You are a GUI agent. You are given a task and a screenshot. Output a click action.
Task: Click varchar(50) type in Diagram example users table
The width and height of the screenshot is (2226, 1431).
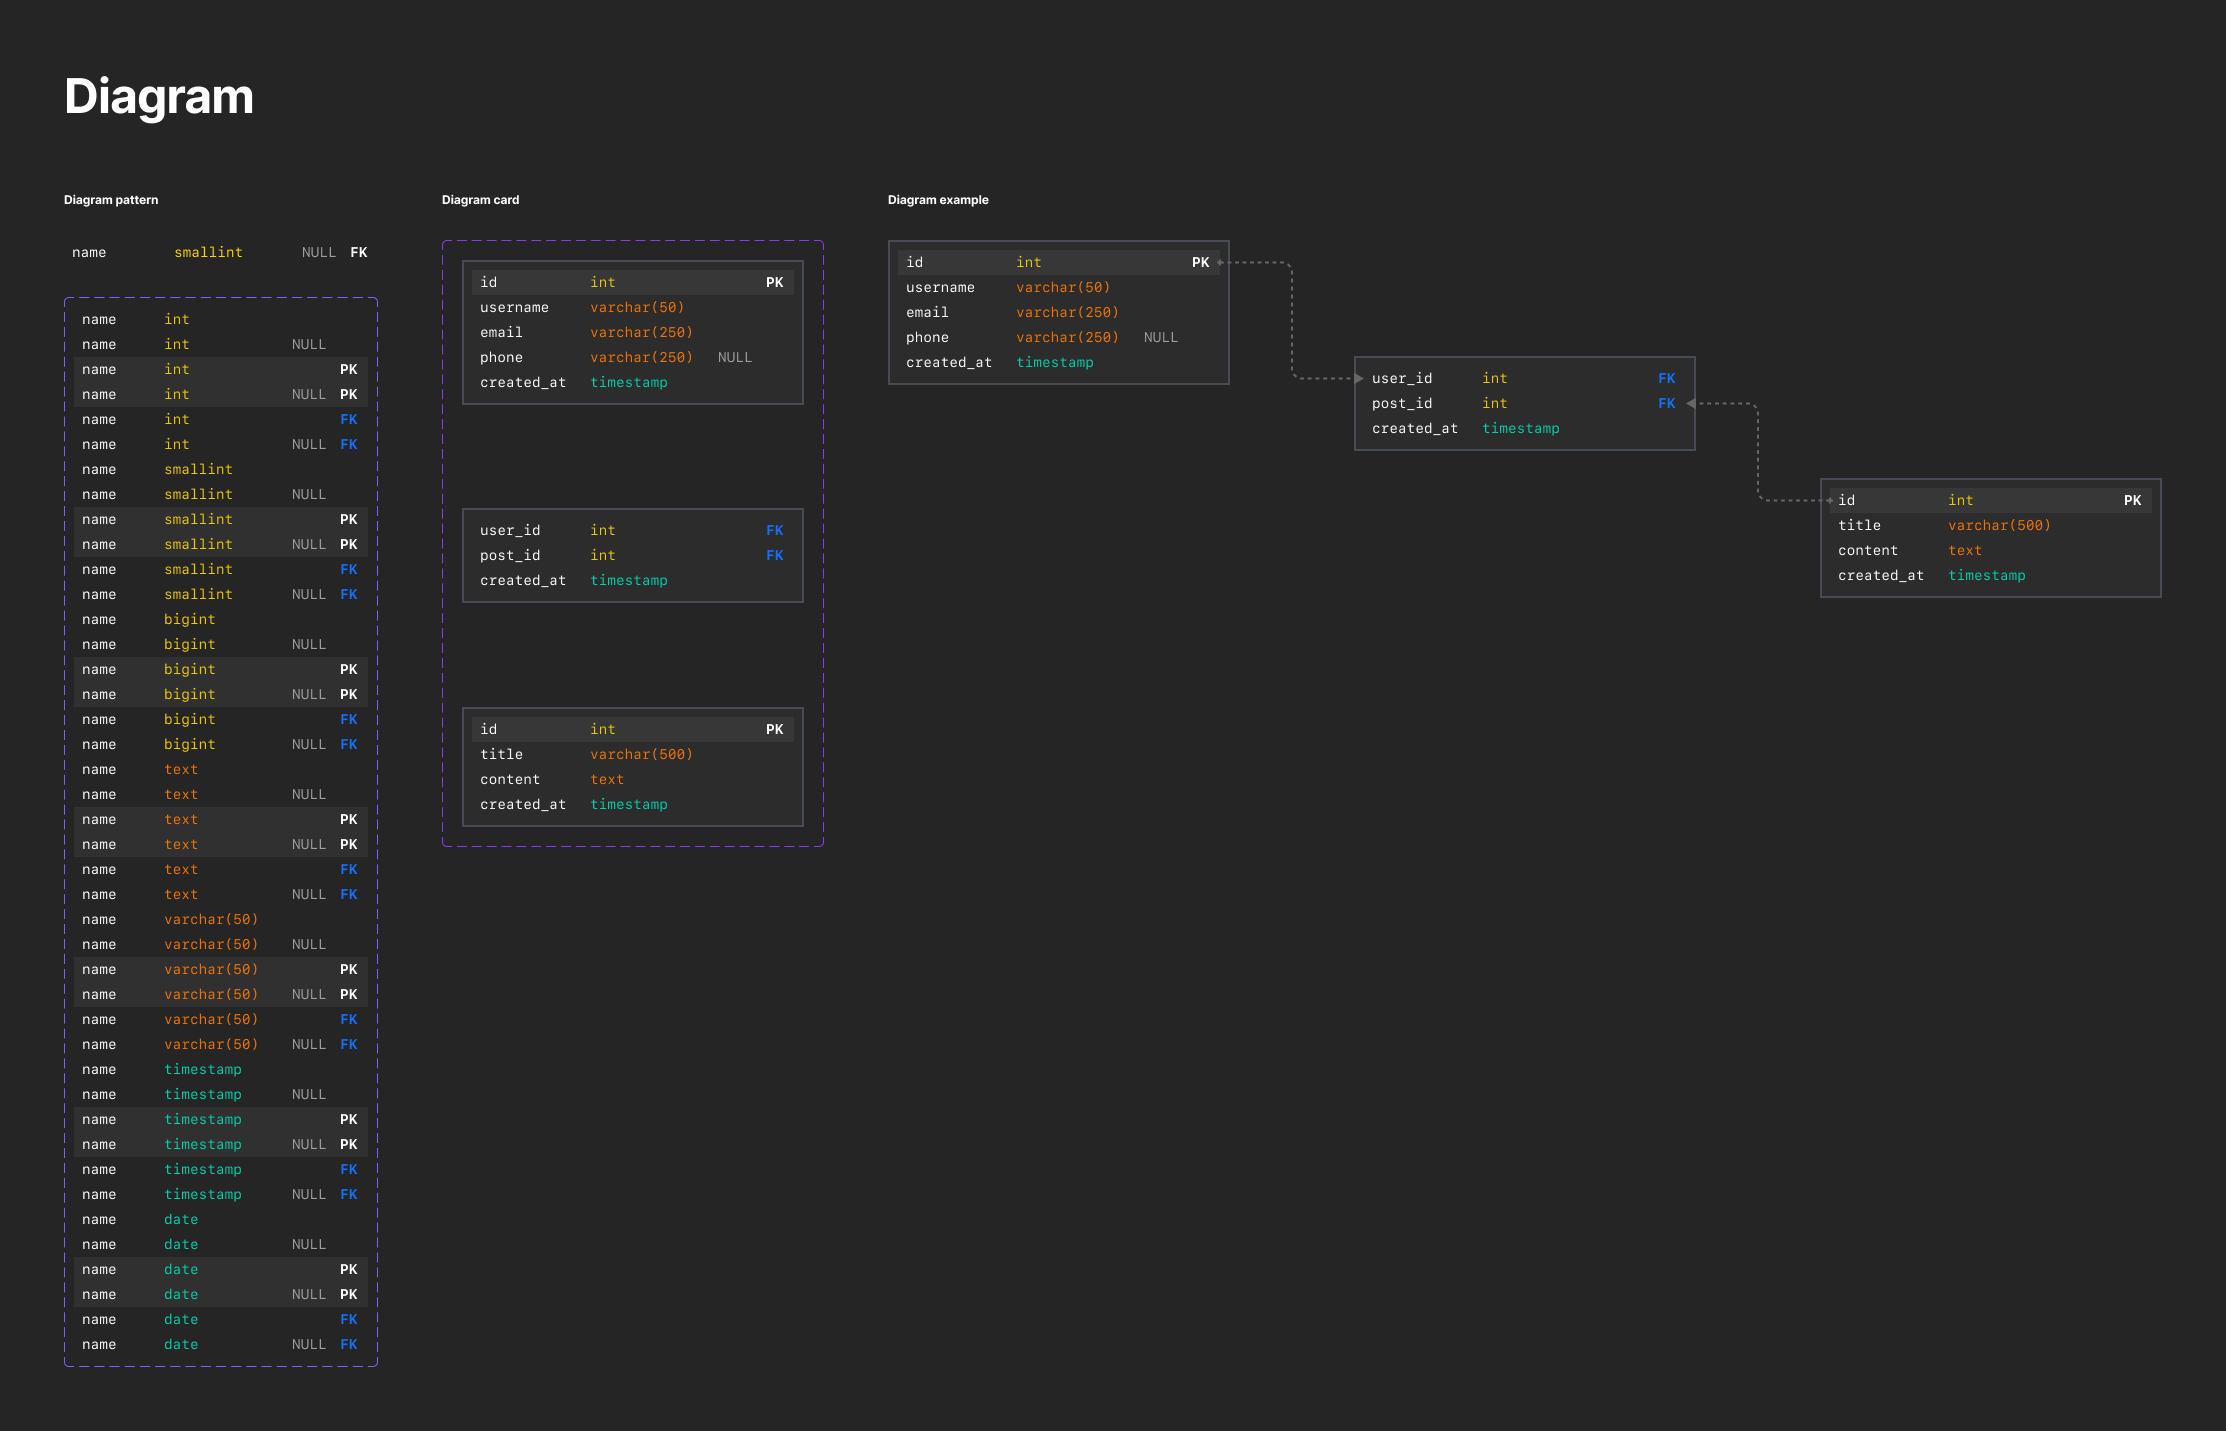(x=1062, y=288)
